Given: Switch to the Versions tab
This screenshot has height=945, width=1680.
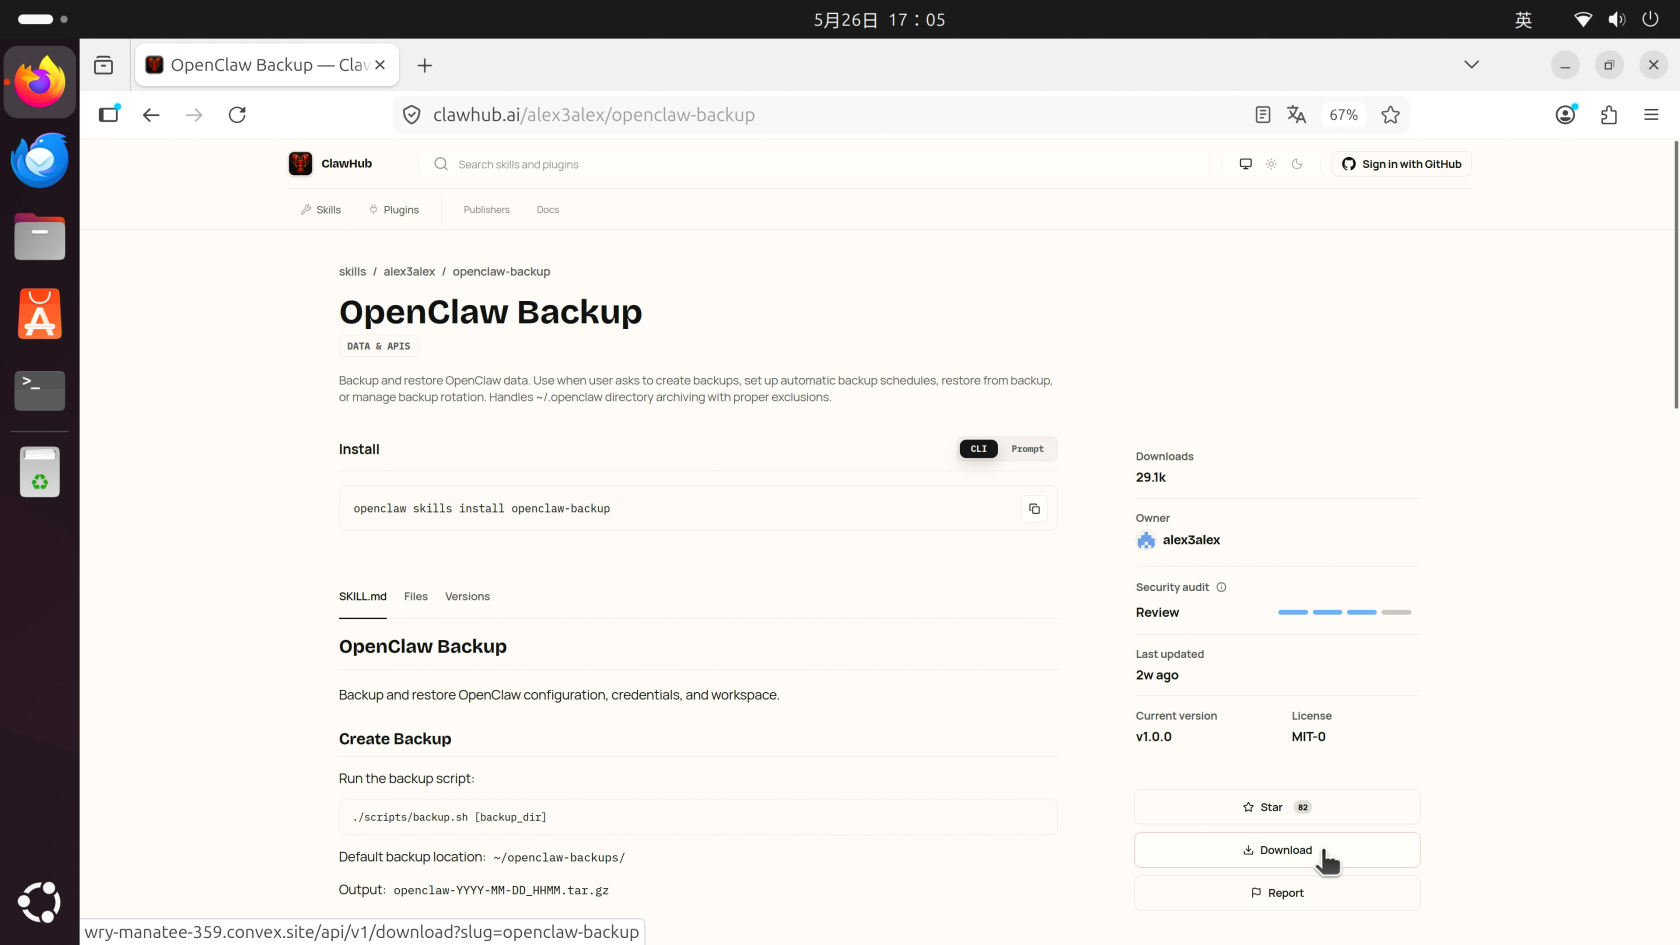Looking at the screenshot, I should click(467, 597).
